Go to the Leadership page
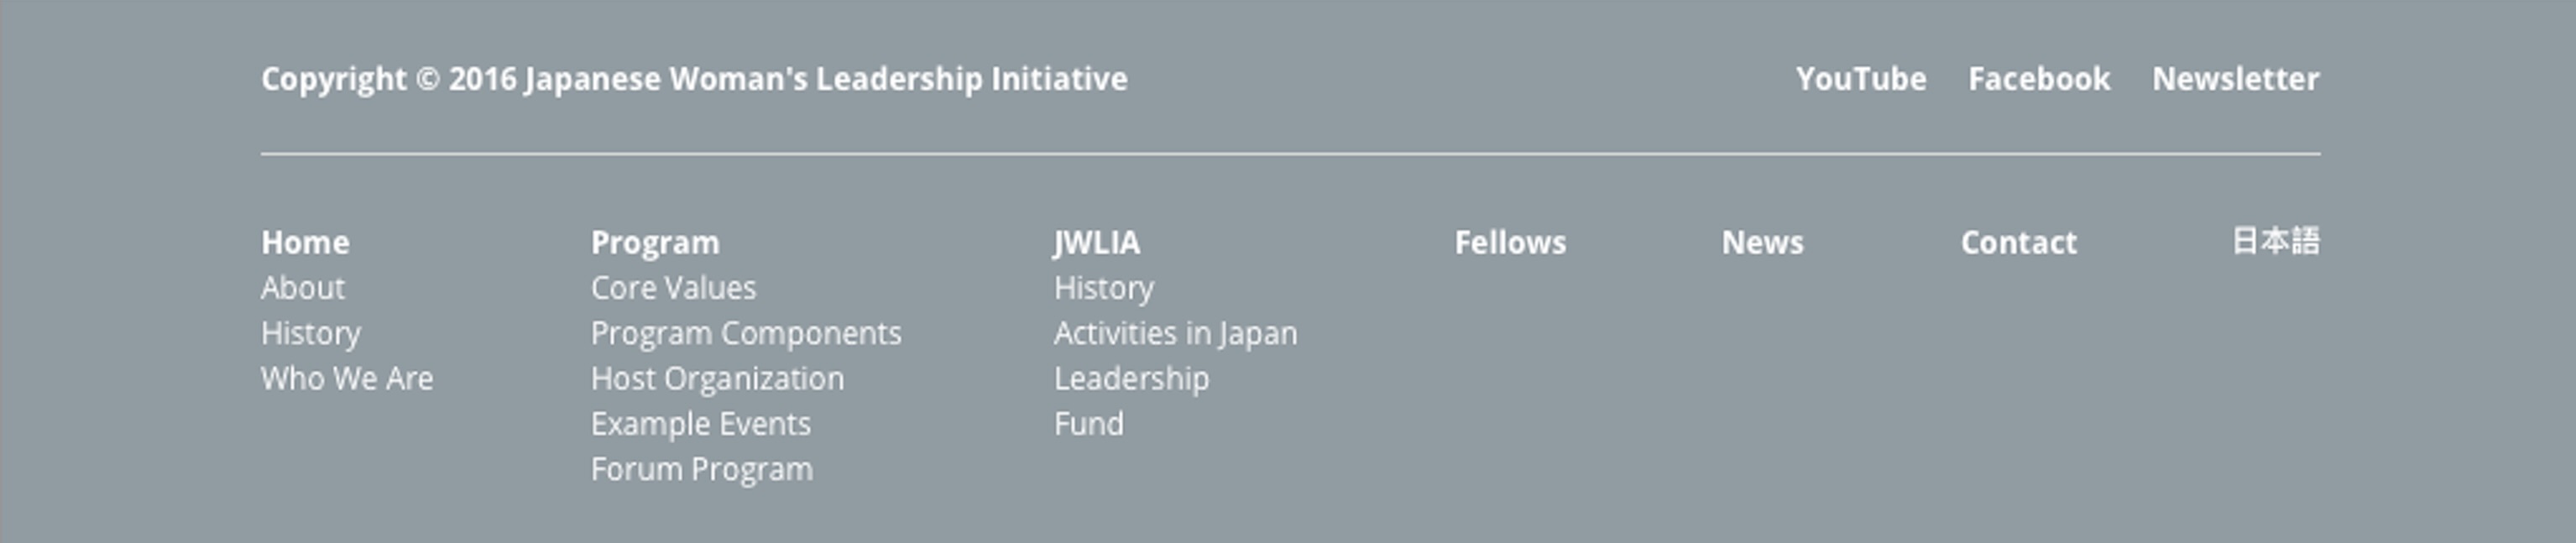 (1131, 379)
